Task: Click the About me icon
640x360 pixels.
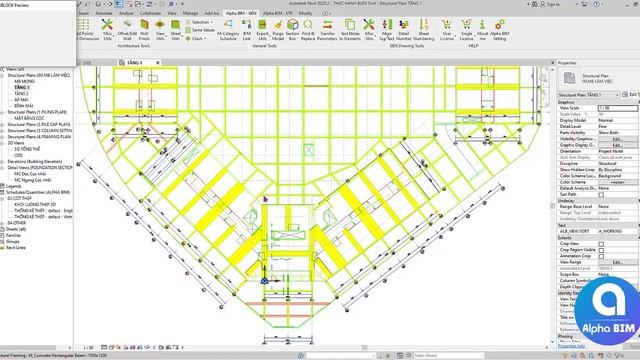Action: pos(482,29)
